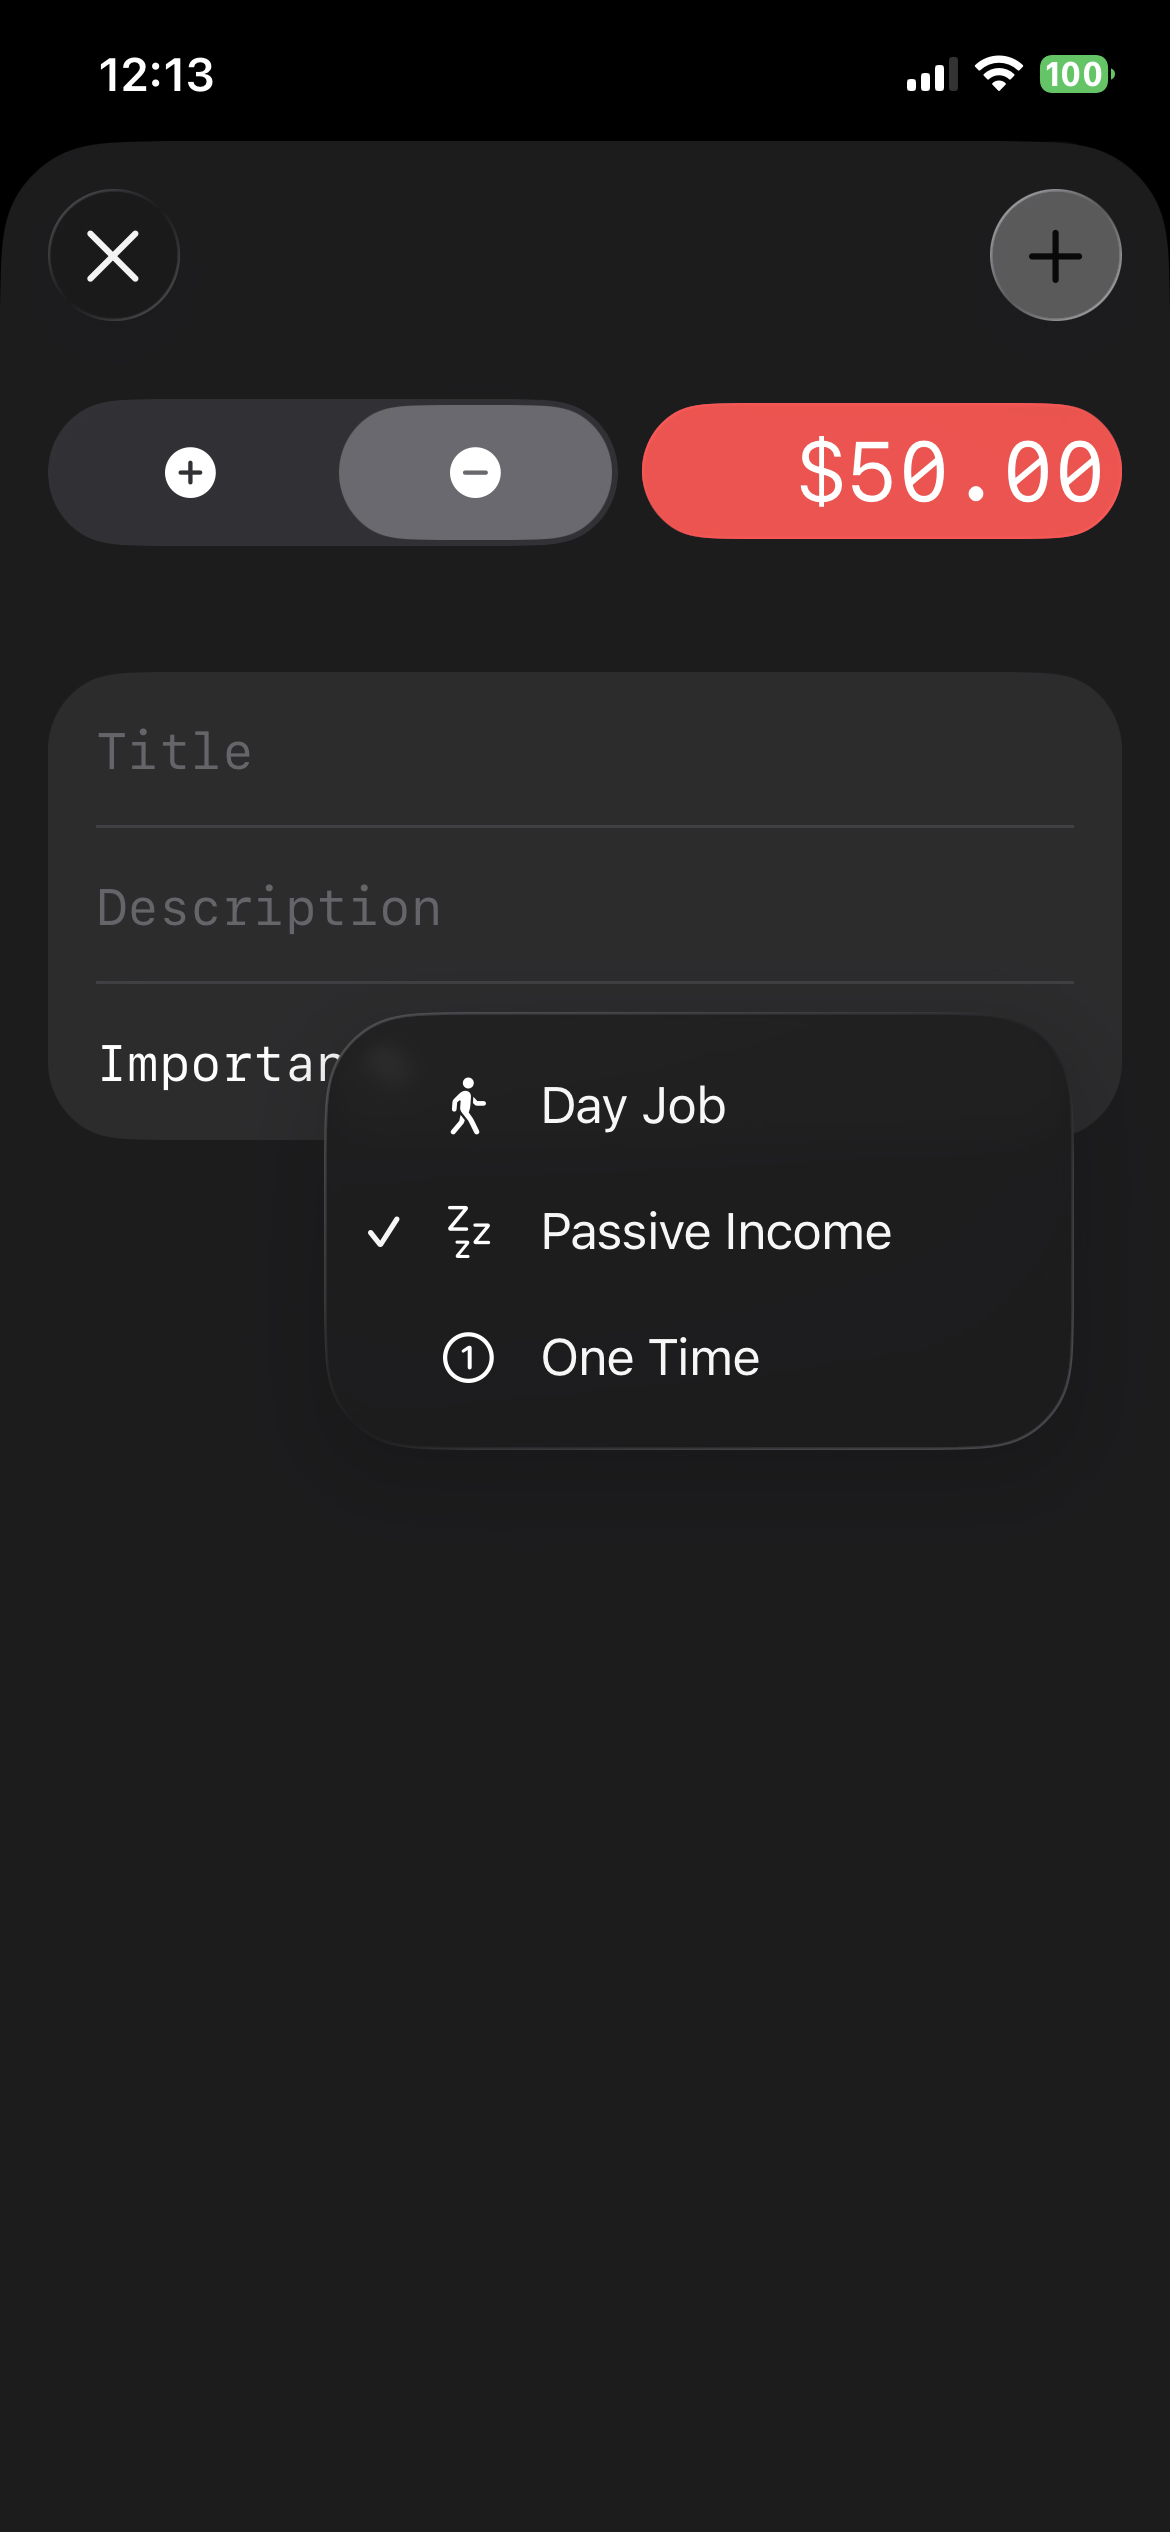The image size is (1170, 2532).
Task: Tap the 12:13 clock in status bar
Action: point(156,75)
